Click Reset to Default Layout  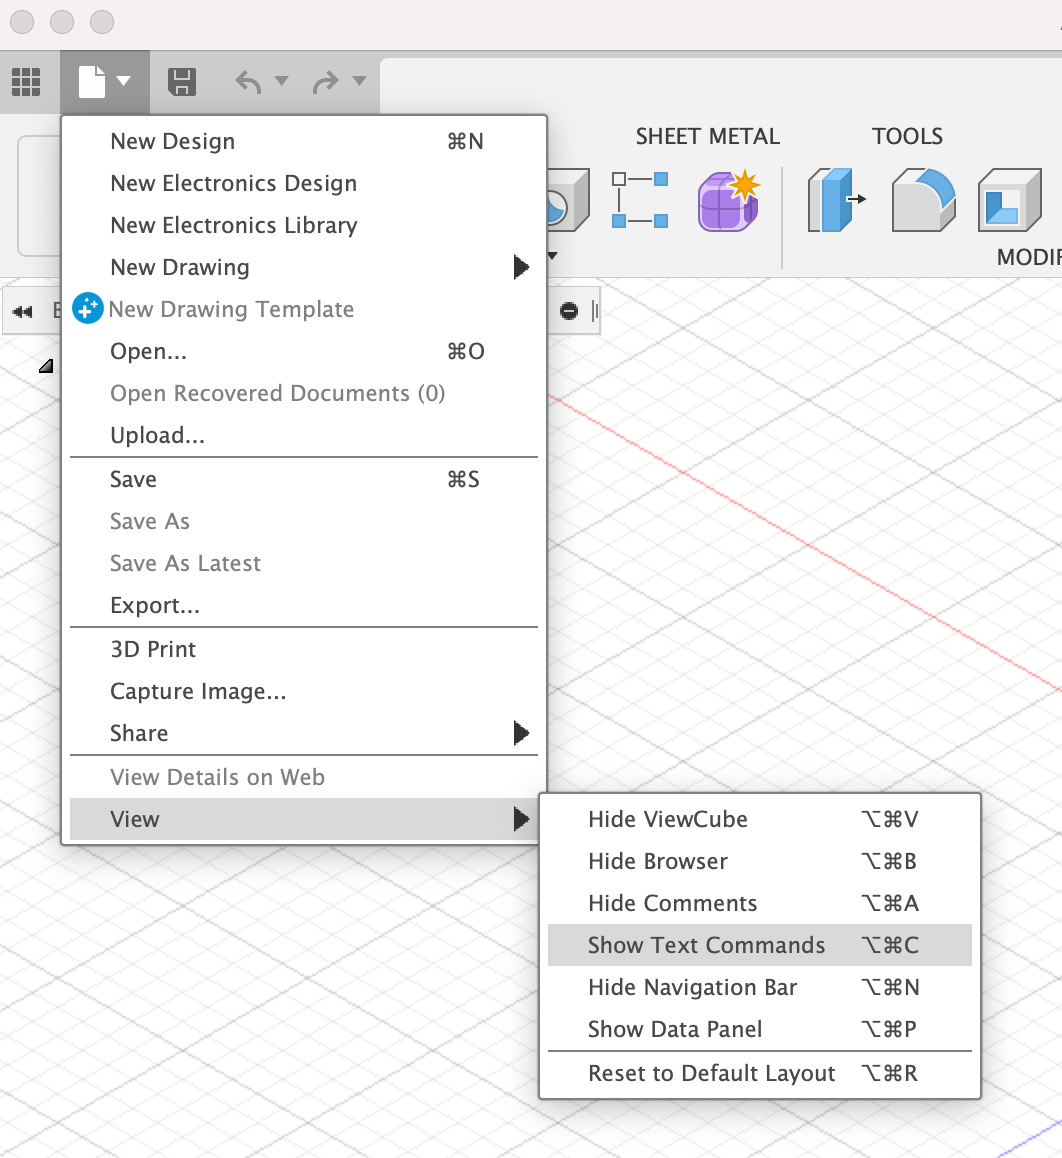pyautogui.click(x=713, y=1073)
